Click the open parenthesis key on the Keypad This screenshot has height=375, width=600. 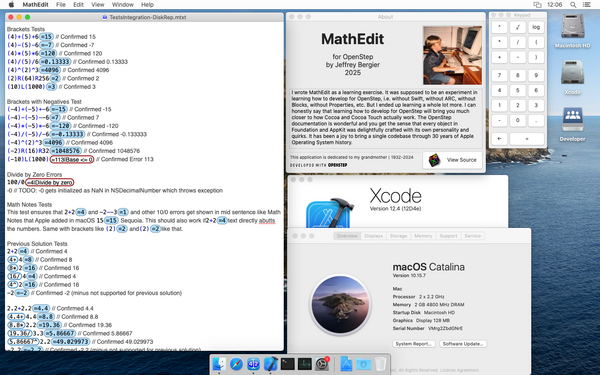click(x=536, y=42)
